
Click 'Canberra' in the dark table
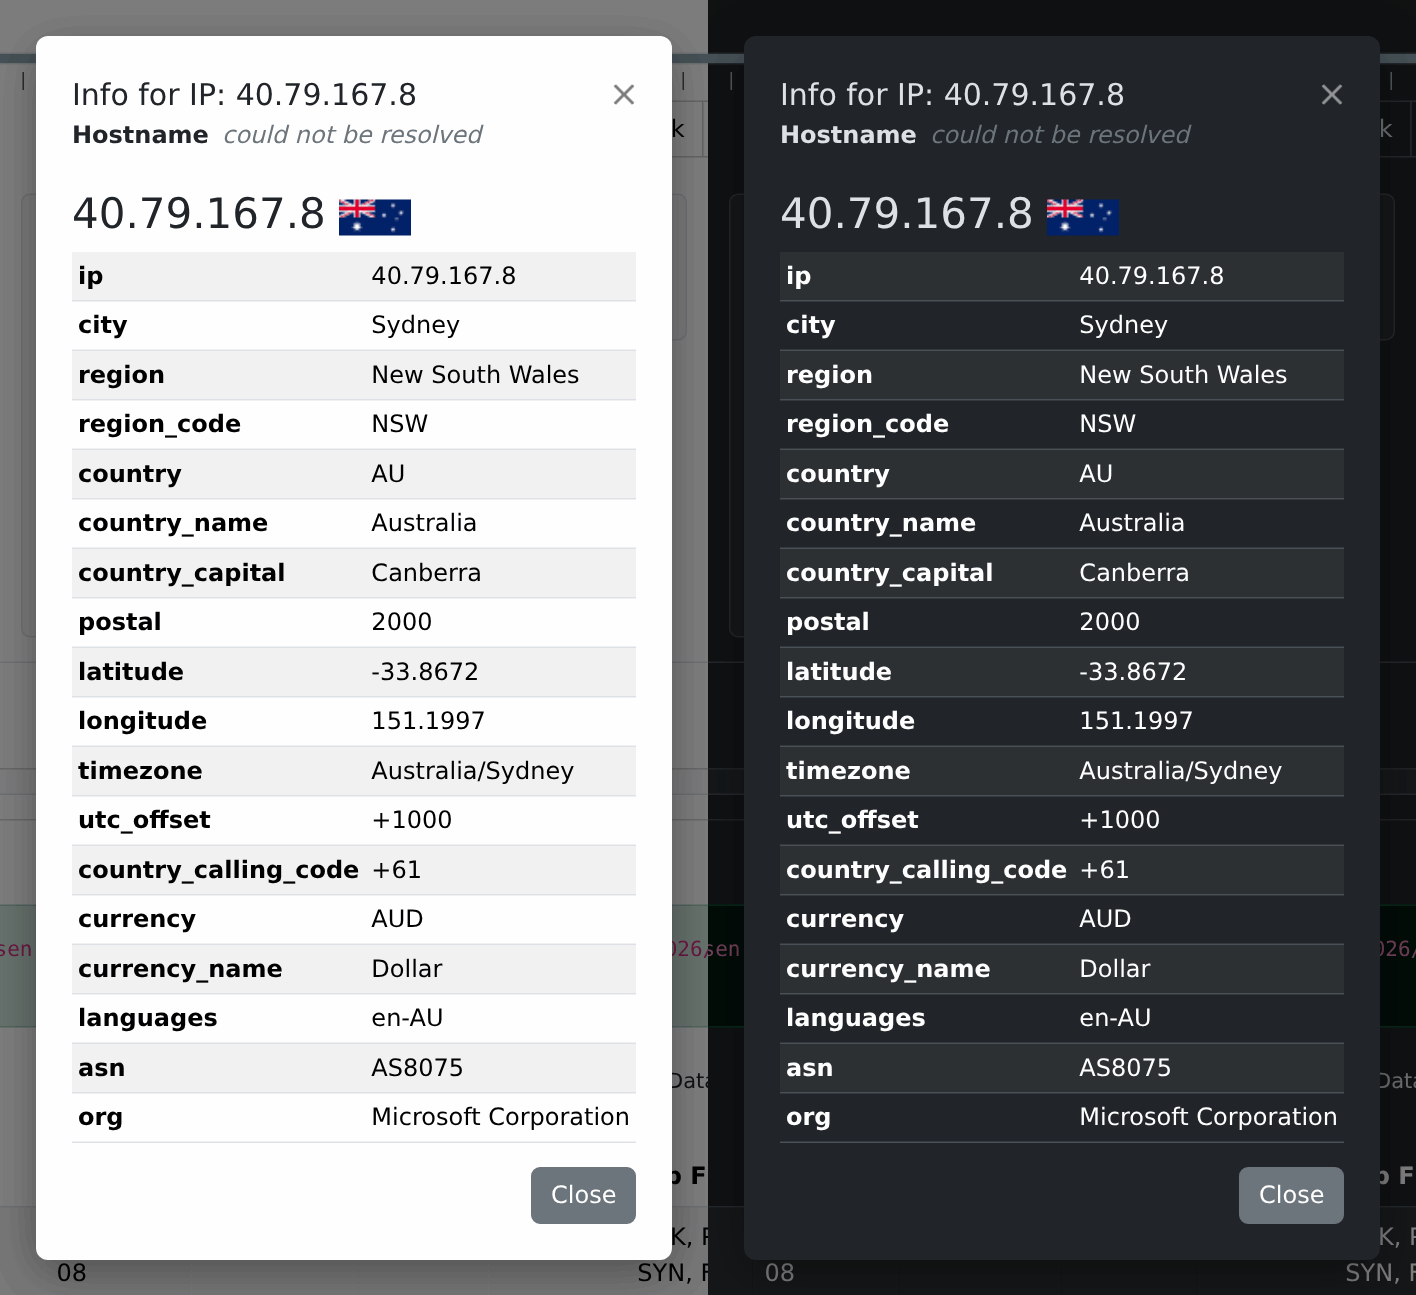tap(1134, 573)
